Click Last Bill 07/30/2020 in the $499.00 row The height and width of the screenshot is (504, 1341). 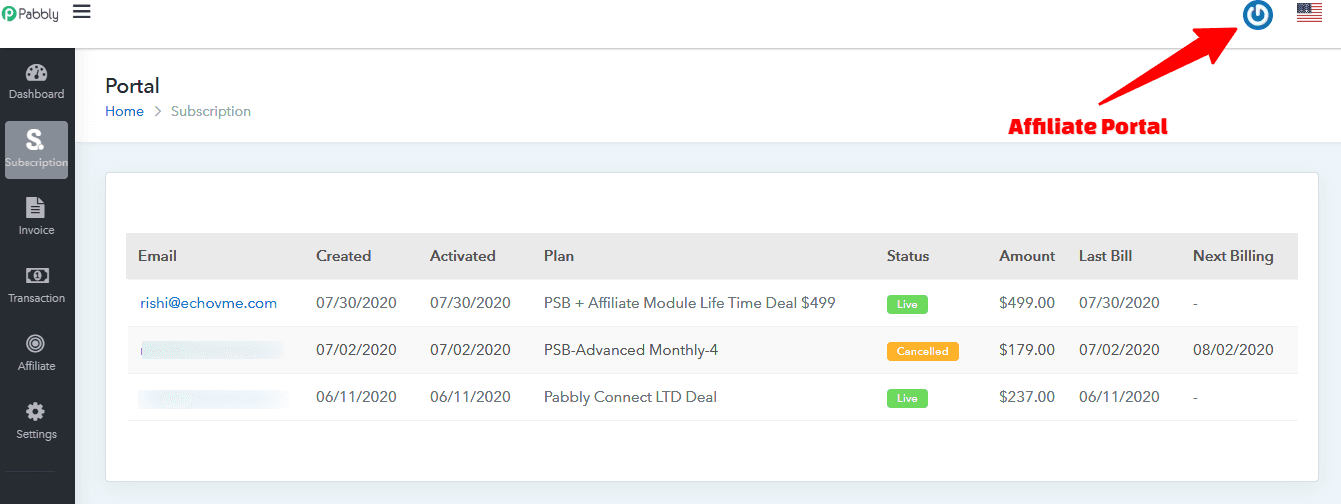pos(1119,303)
